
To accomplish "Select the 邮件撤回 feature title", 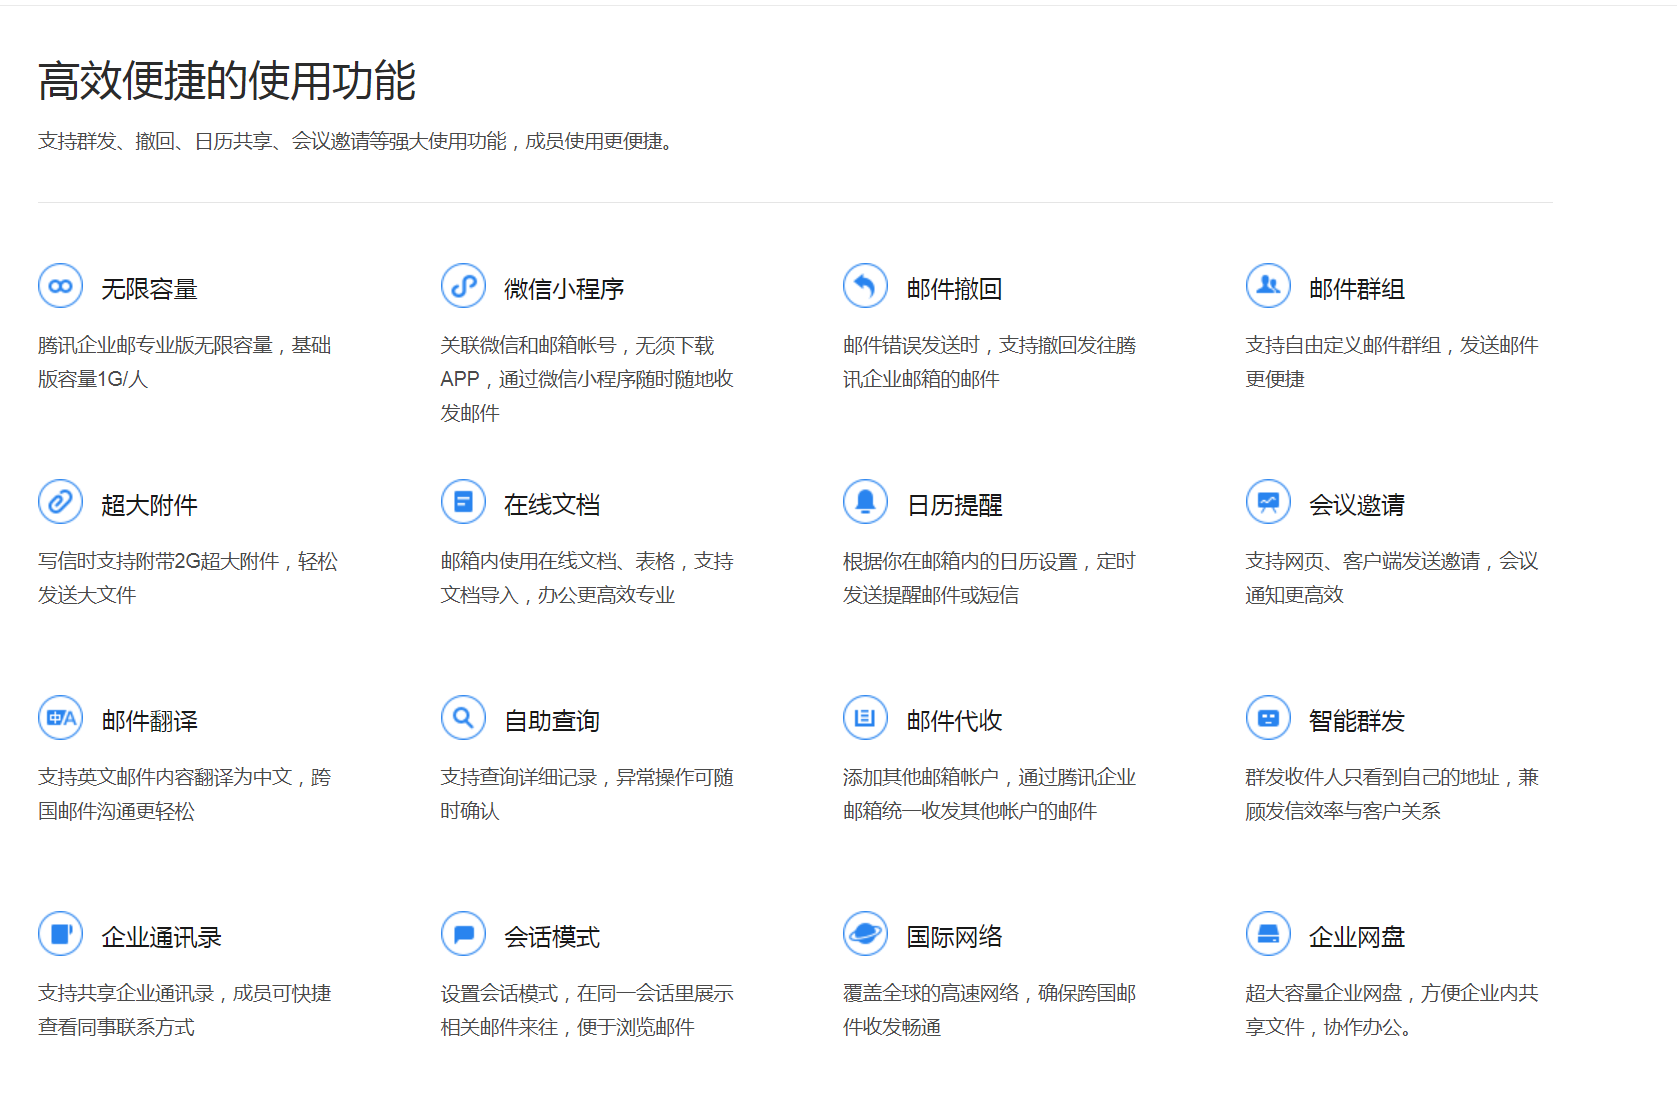I will pyautogui.click(x=954, y=289).
